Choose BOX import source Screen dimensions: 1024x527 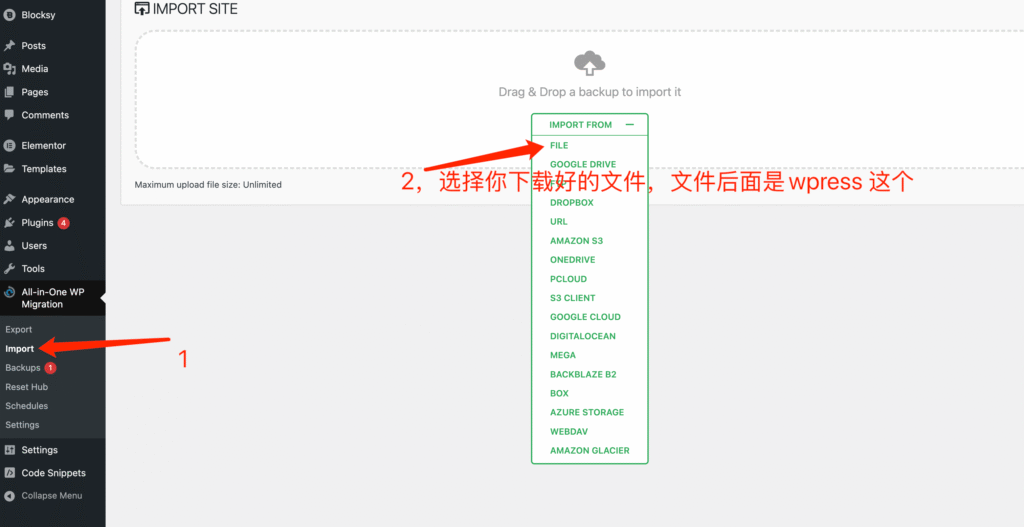point(559,393)
